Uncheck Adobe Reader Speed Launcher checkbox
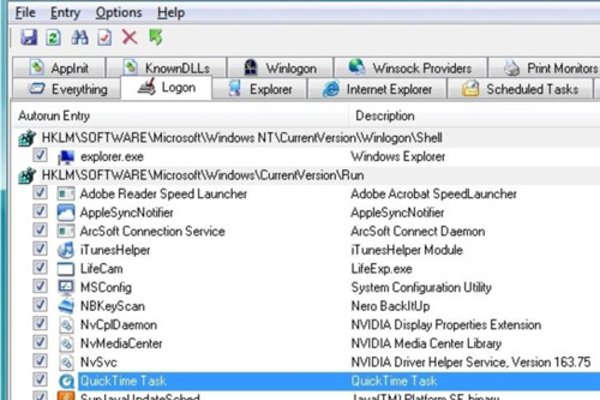 [40, 193]
